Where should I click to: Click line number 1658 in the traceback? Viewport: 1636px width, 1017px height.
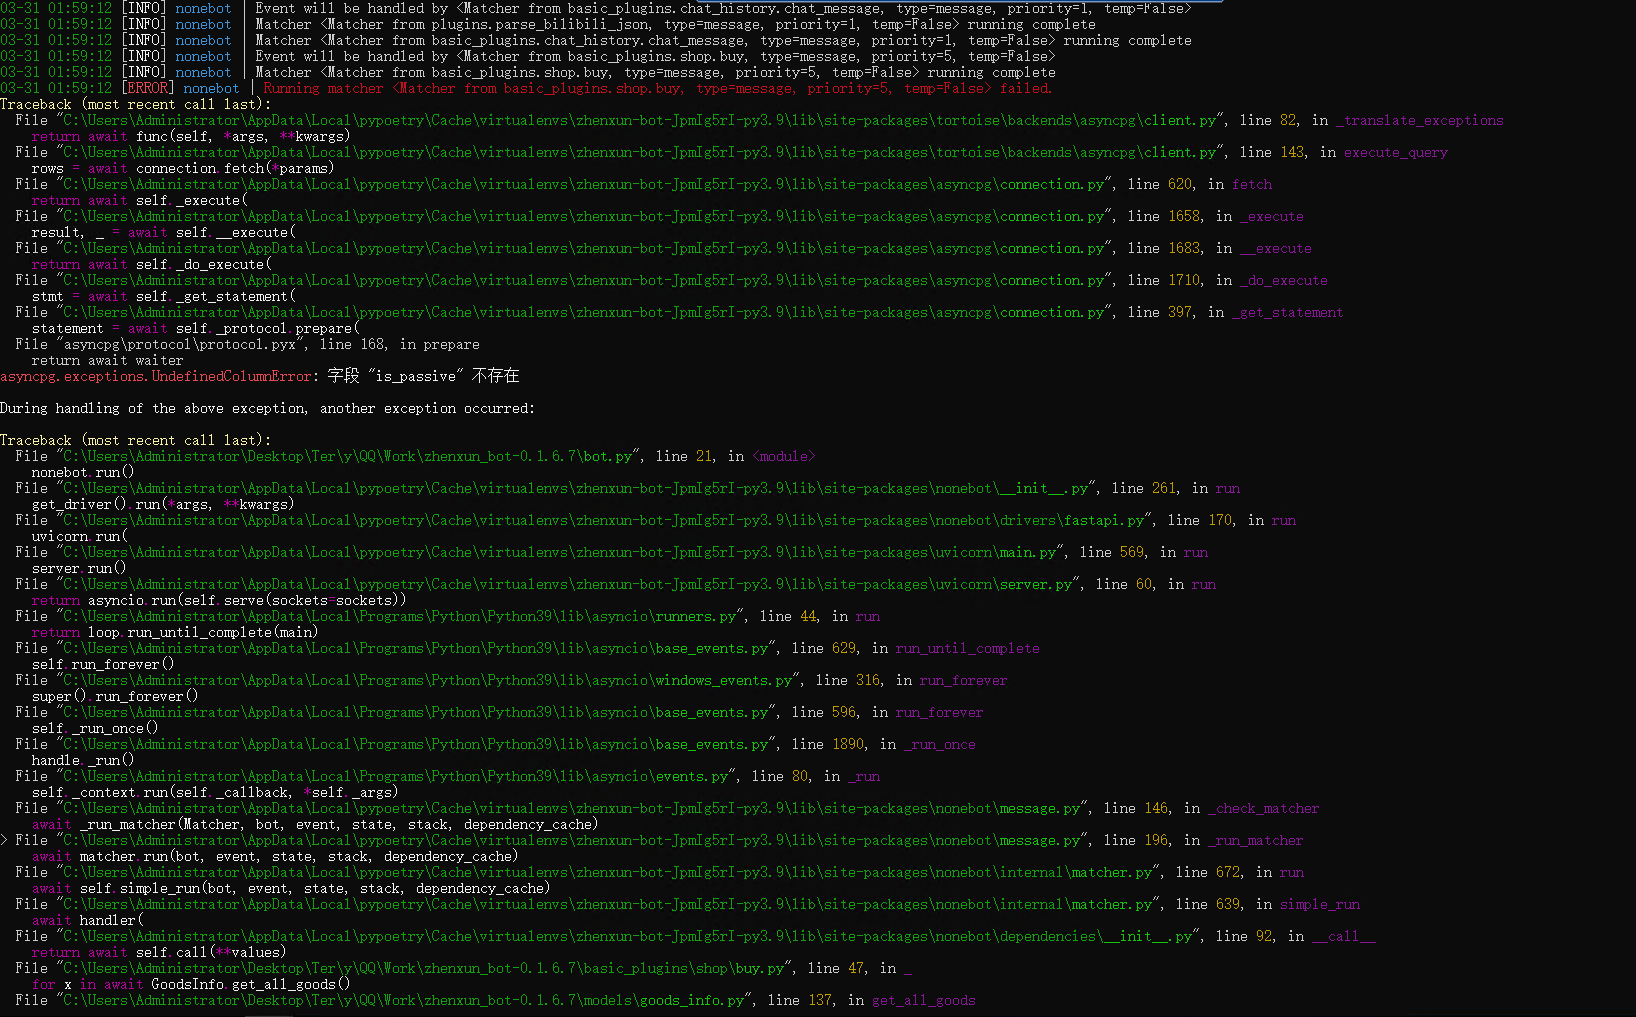(1184, 216)
